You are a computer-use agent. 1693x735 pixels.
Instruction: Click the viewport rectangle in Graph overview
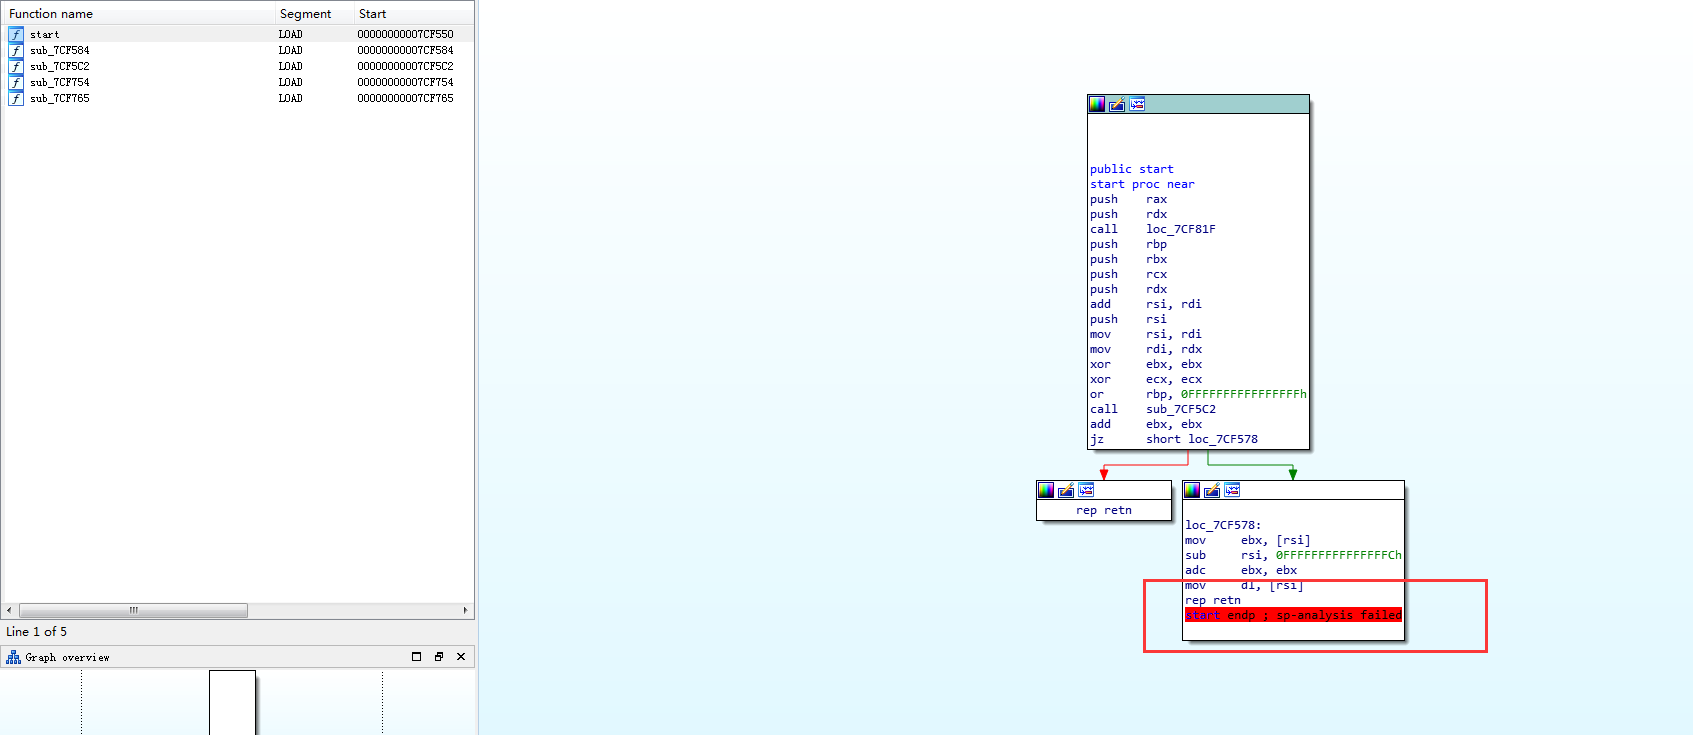(x=232, y=702)
